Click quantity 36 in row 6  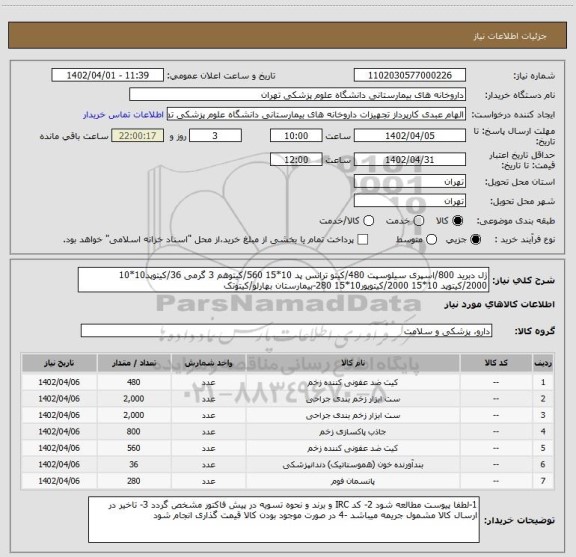tap(134, 465)
